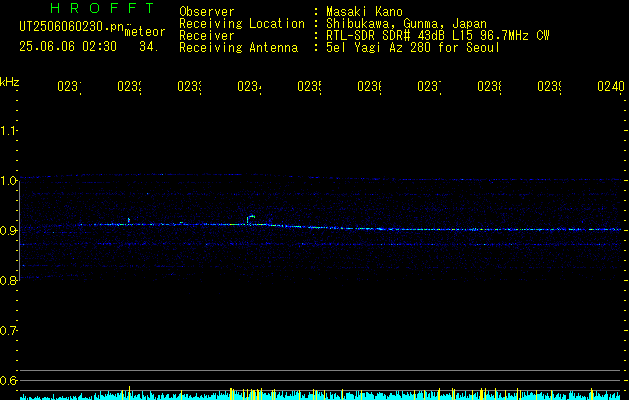Click the hook-shaped meteor echo near 0234

251,220
